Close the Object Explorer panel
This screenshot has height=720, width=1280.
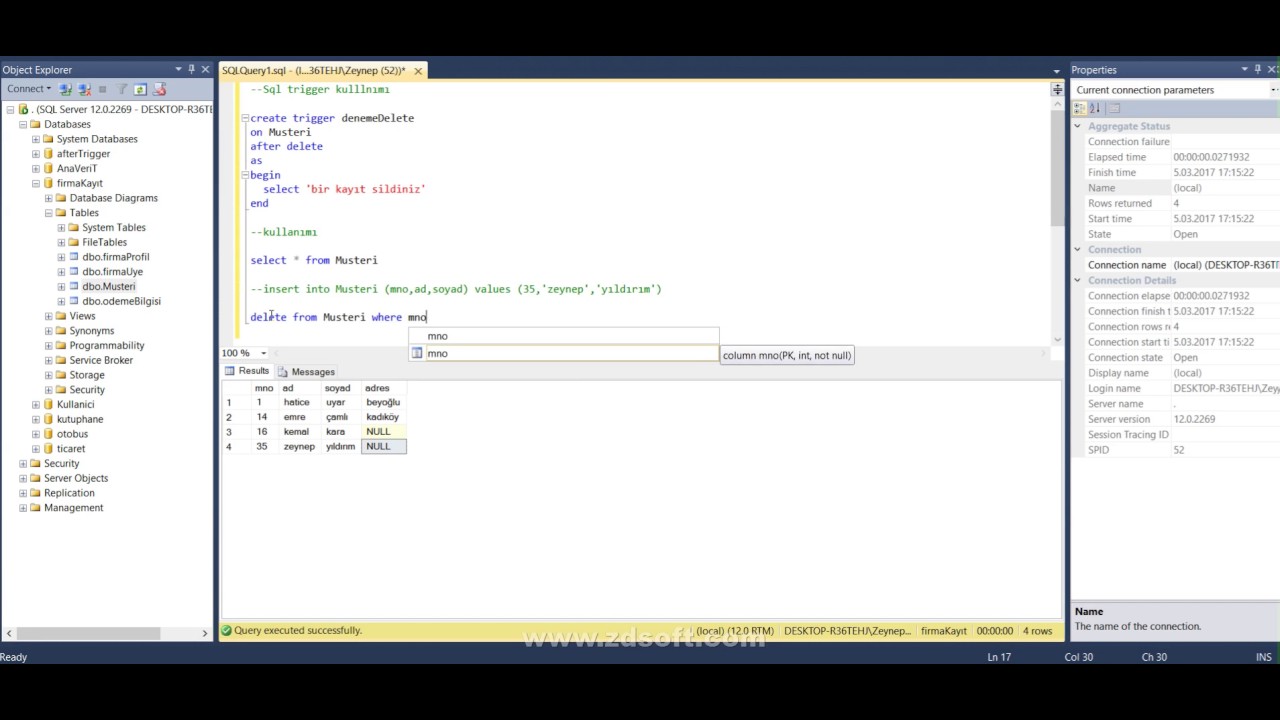point(205,69)
